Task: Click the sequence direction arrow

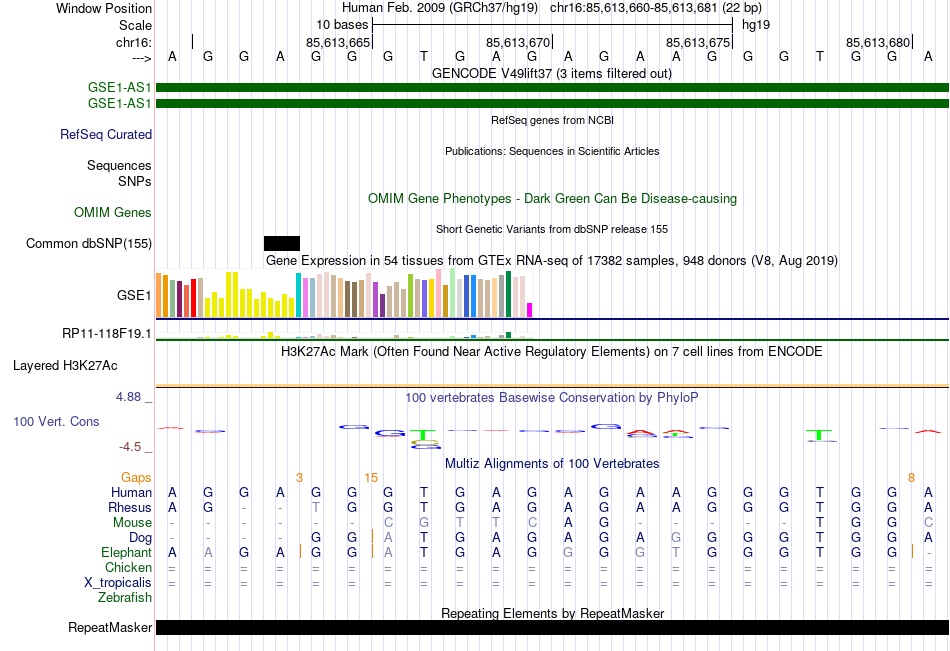Action: pyautogui.click(x=141, y=58)
